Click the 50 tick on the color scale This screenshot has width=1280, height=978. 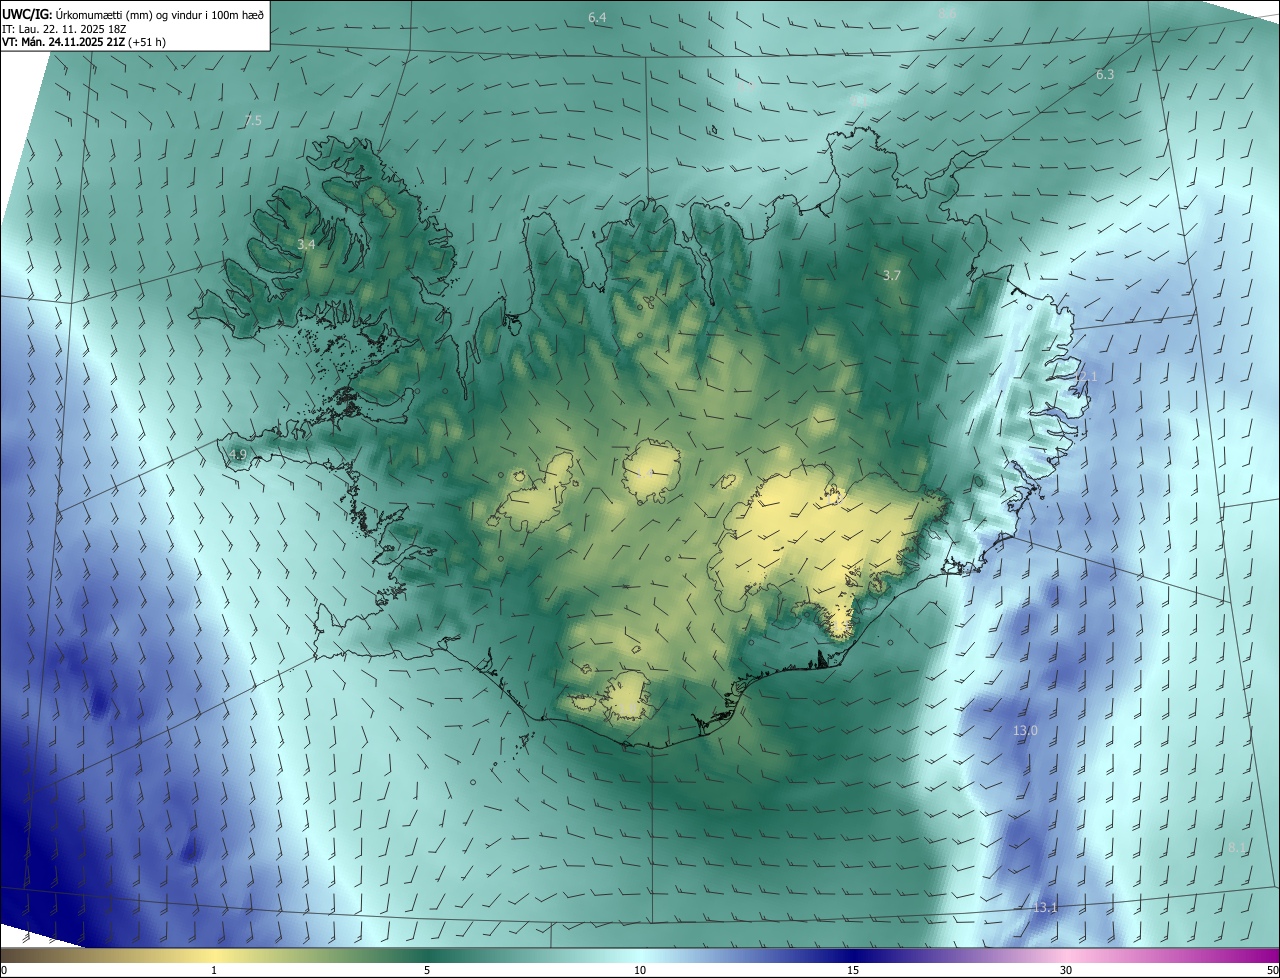click(x=1272, y=970)
